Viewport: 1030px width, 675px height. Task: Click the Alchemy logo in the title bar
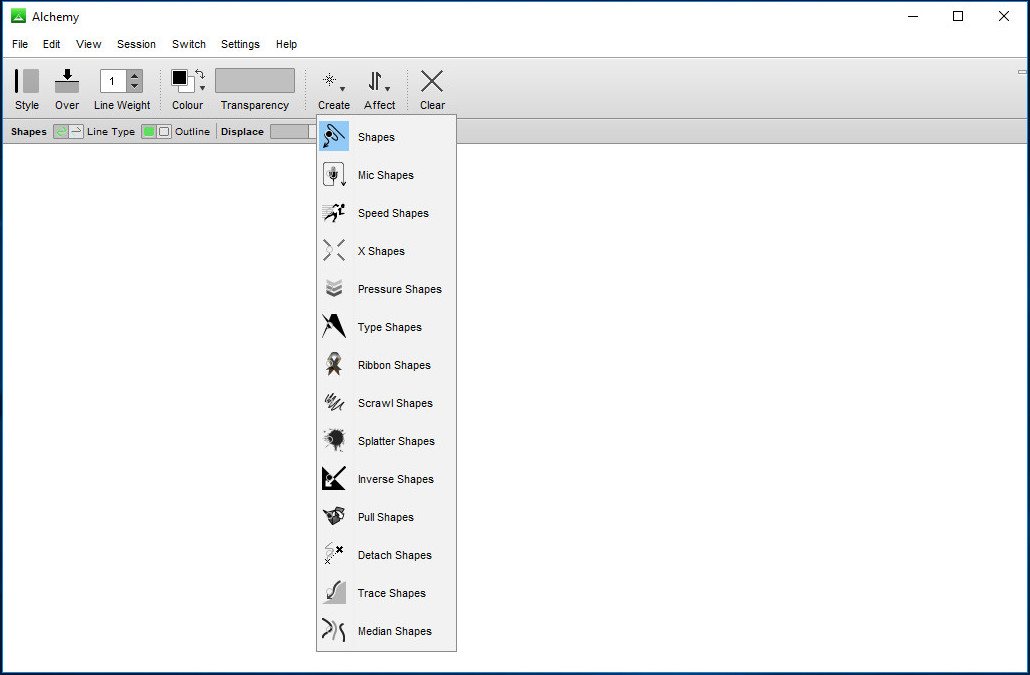tap(18, 16)
